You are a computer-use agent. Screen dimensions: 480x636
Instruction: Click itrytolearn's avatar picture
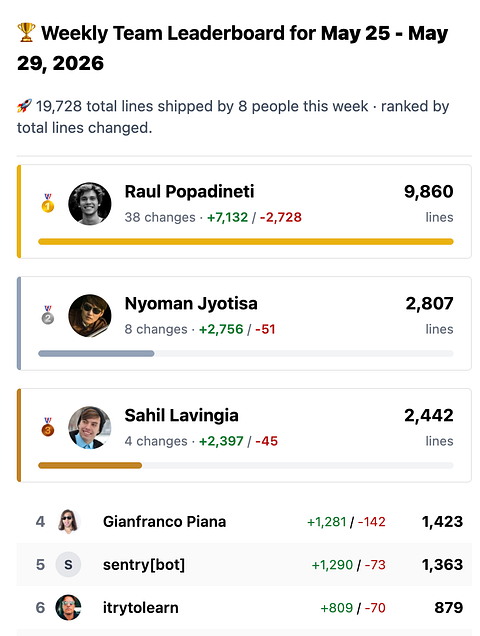coord(68,608)
